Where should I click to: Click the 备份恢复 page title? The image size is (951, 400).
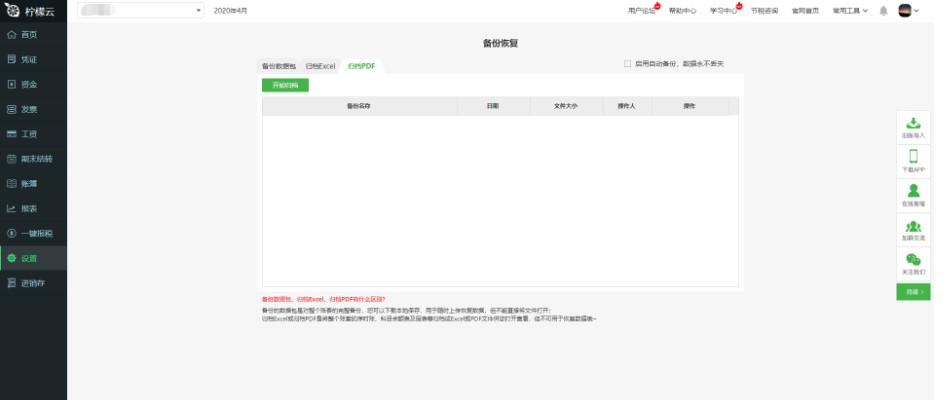click(500, 44)
